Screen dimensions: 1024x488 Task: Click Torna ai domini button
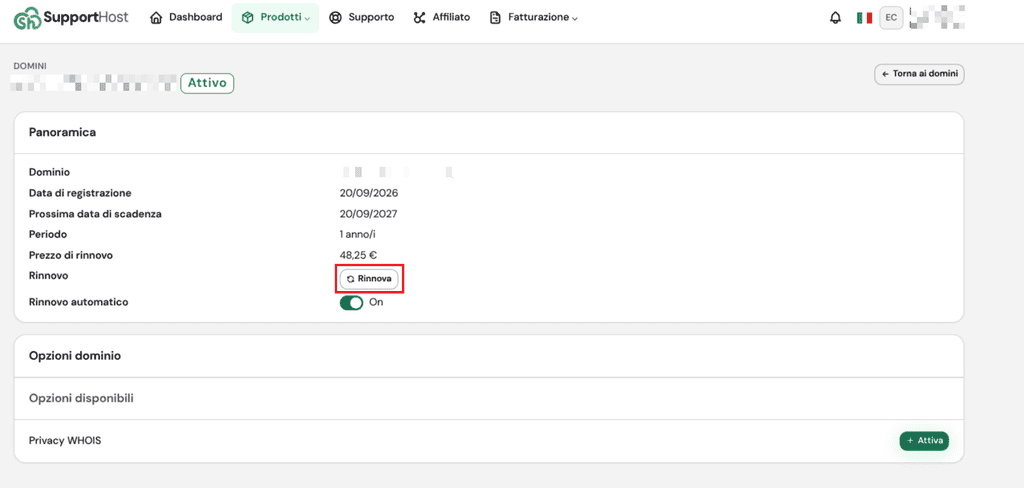920,74
